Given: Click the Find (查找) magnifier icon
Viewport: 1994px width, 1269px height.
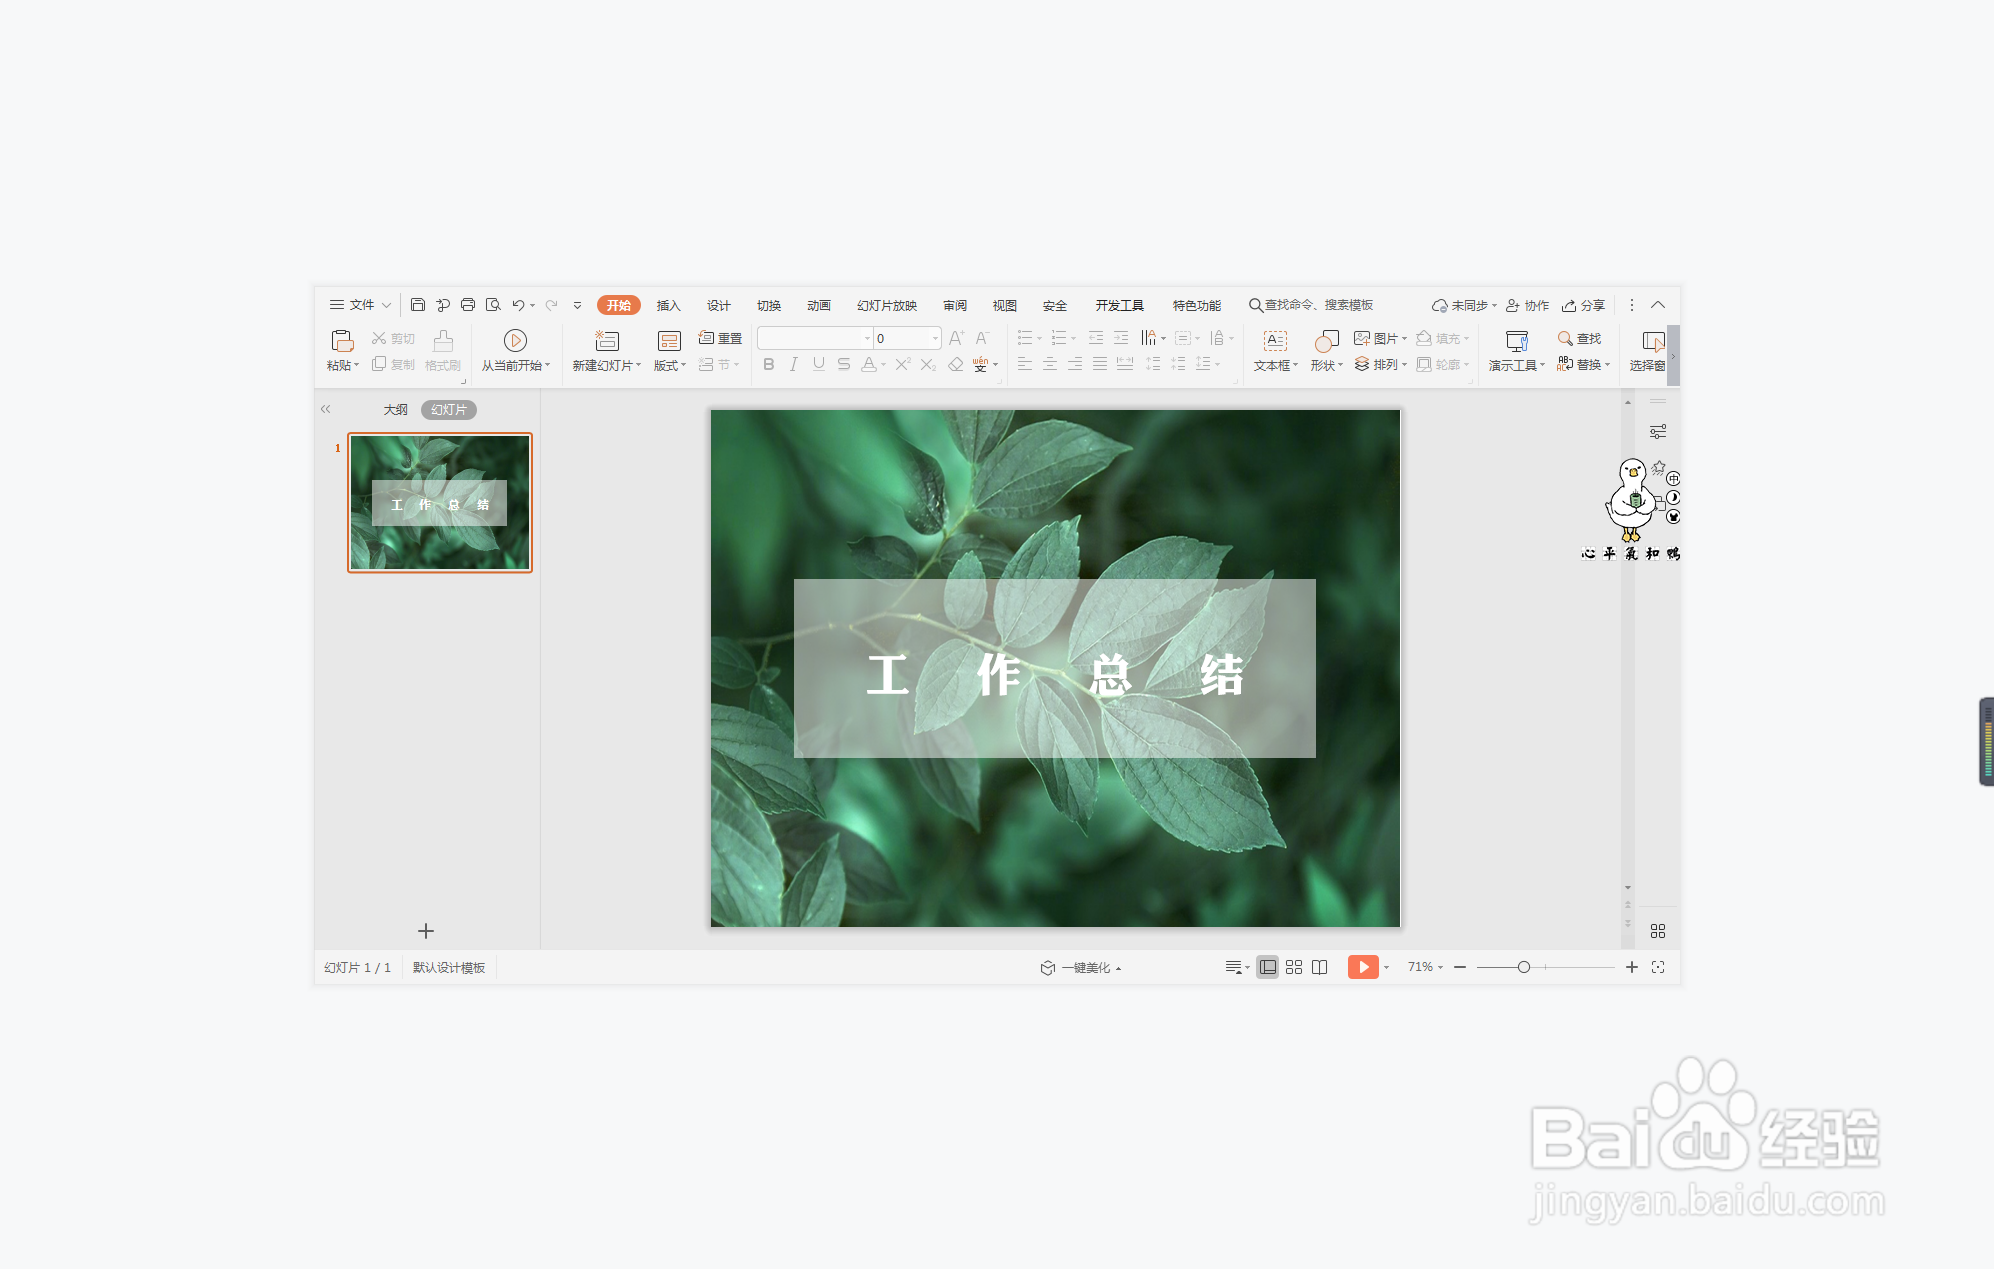Looking at the screenshot, I should click(x=1565, y=338).
